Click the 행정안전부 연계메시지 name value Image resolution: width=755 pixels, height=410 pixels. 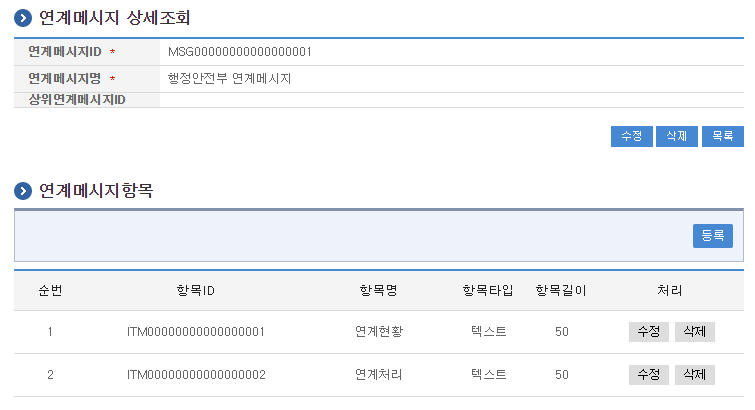tap(229, 78)
